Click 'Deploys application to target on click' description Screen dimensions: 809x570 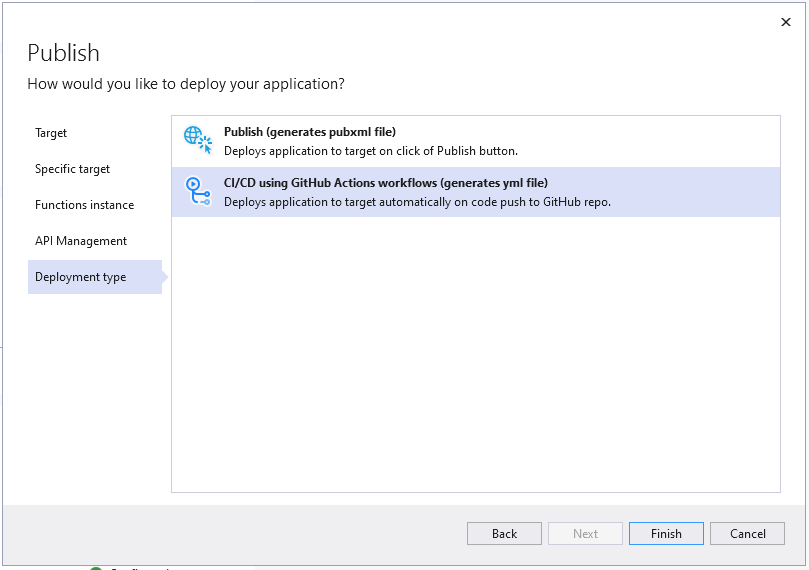click(371, 151)
